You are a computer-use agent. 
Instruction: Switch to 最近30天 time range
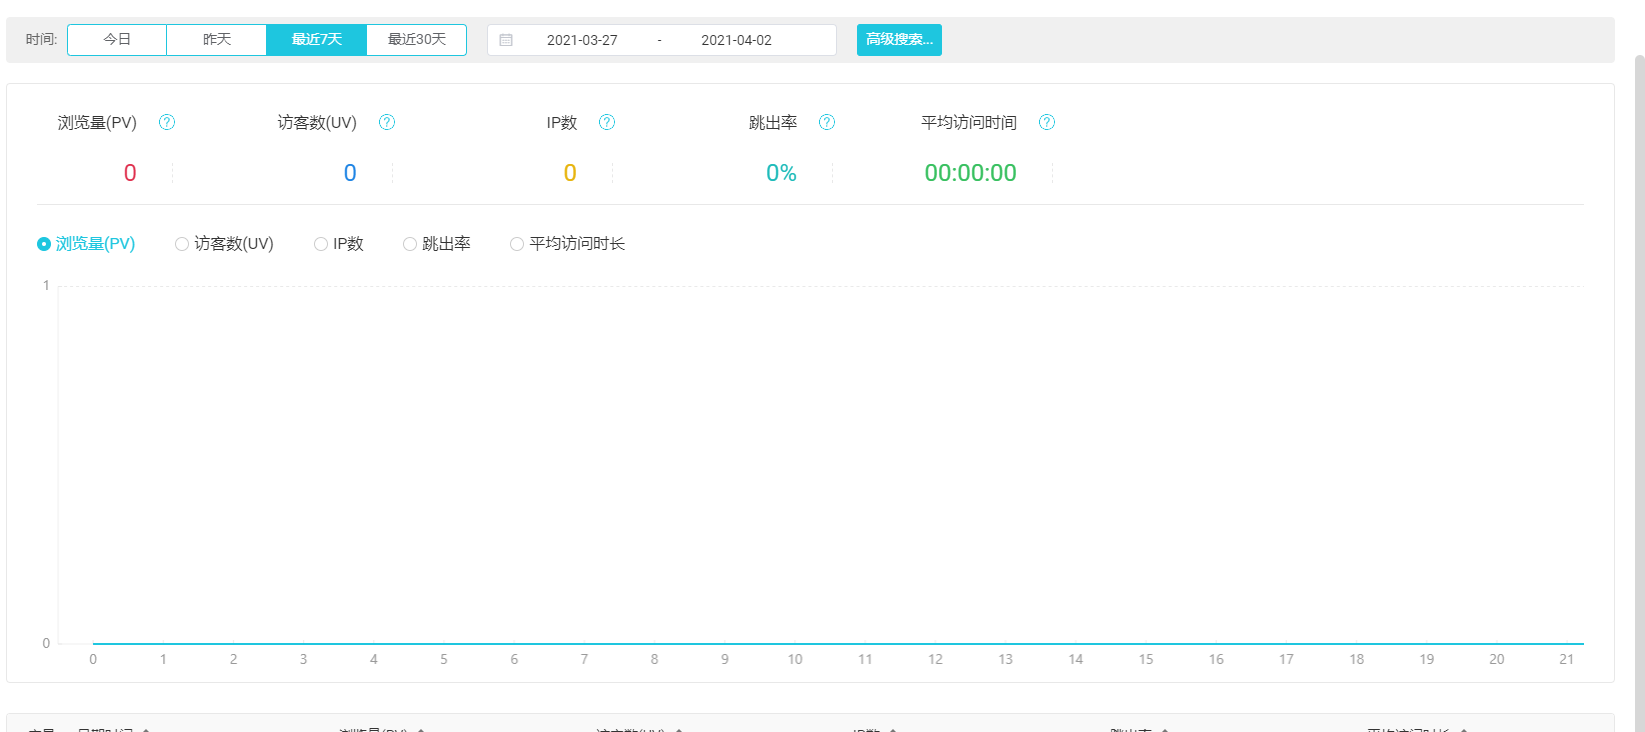tap(417, 40)
